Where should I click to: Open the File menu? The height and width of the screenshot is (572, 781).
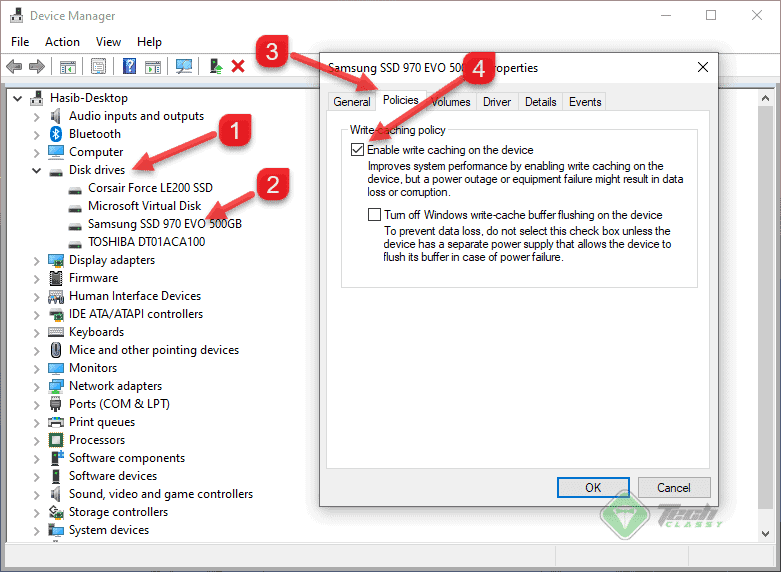coord(20,42)
